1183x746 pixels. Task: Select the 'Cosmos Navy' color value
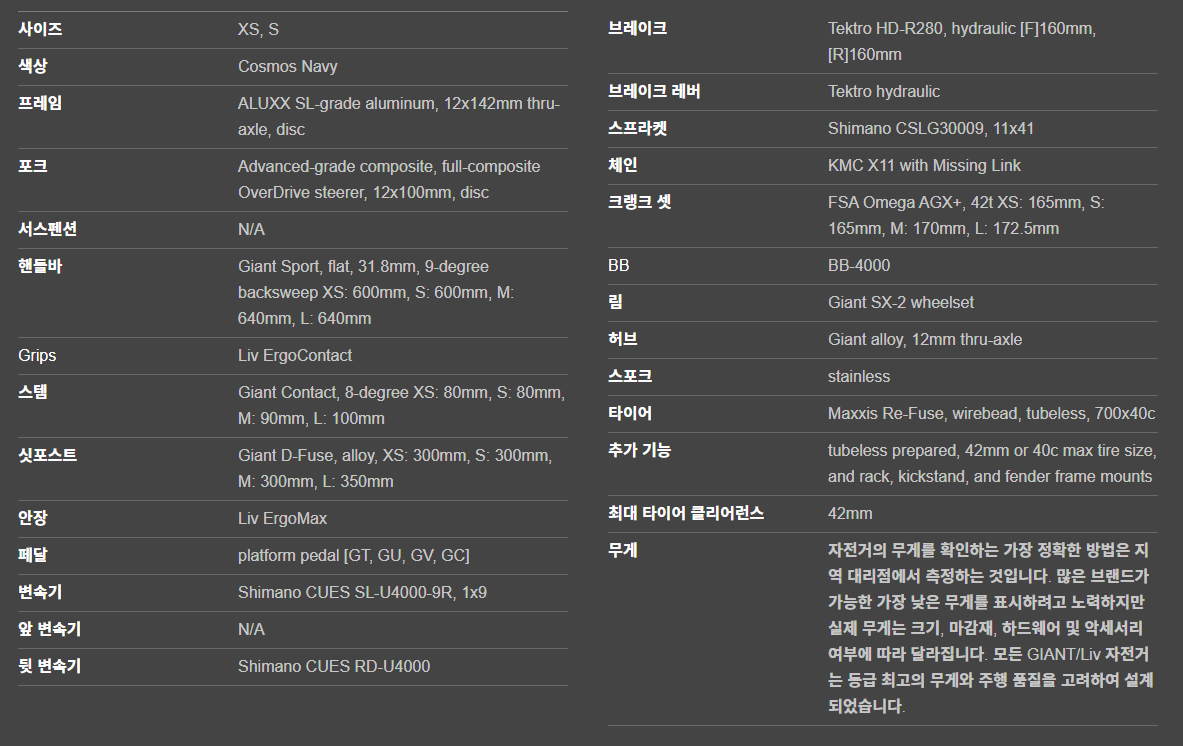[x=287, y=66]
